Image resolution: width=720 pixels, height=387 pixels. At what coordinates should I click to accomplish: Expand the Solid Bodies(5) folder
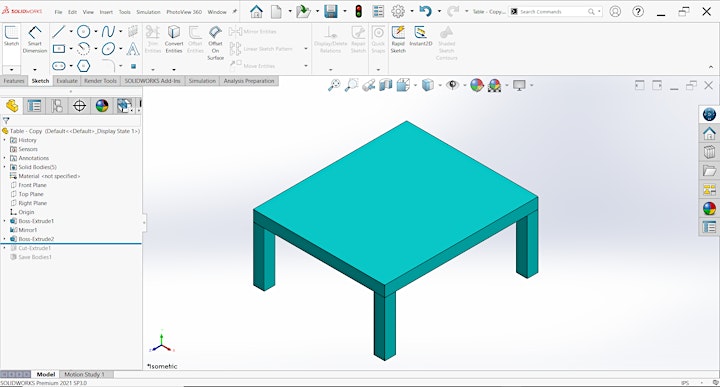tap(5, 167)
